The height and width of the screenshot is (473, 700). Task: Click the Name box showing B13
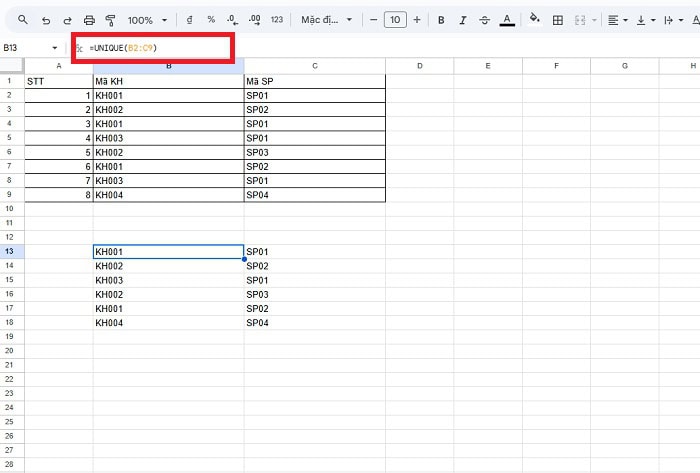coord(25,48)
